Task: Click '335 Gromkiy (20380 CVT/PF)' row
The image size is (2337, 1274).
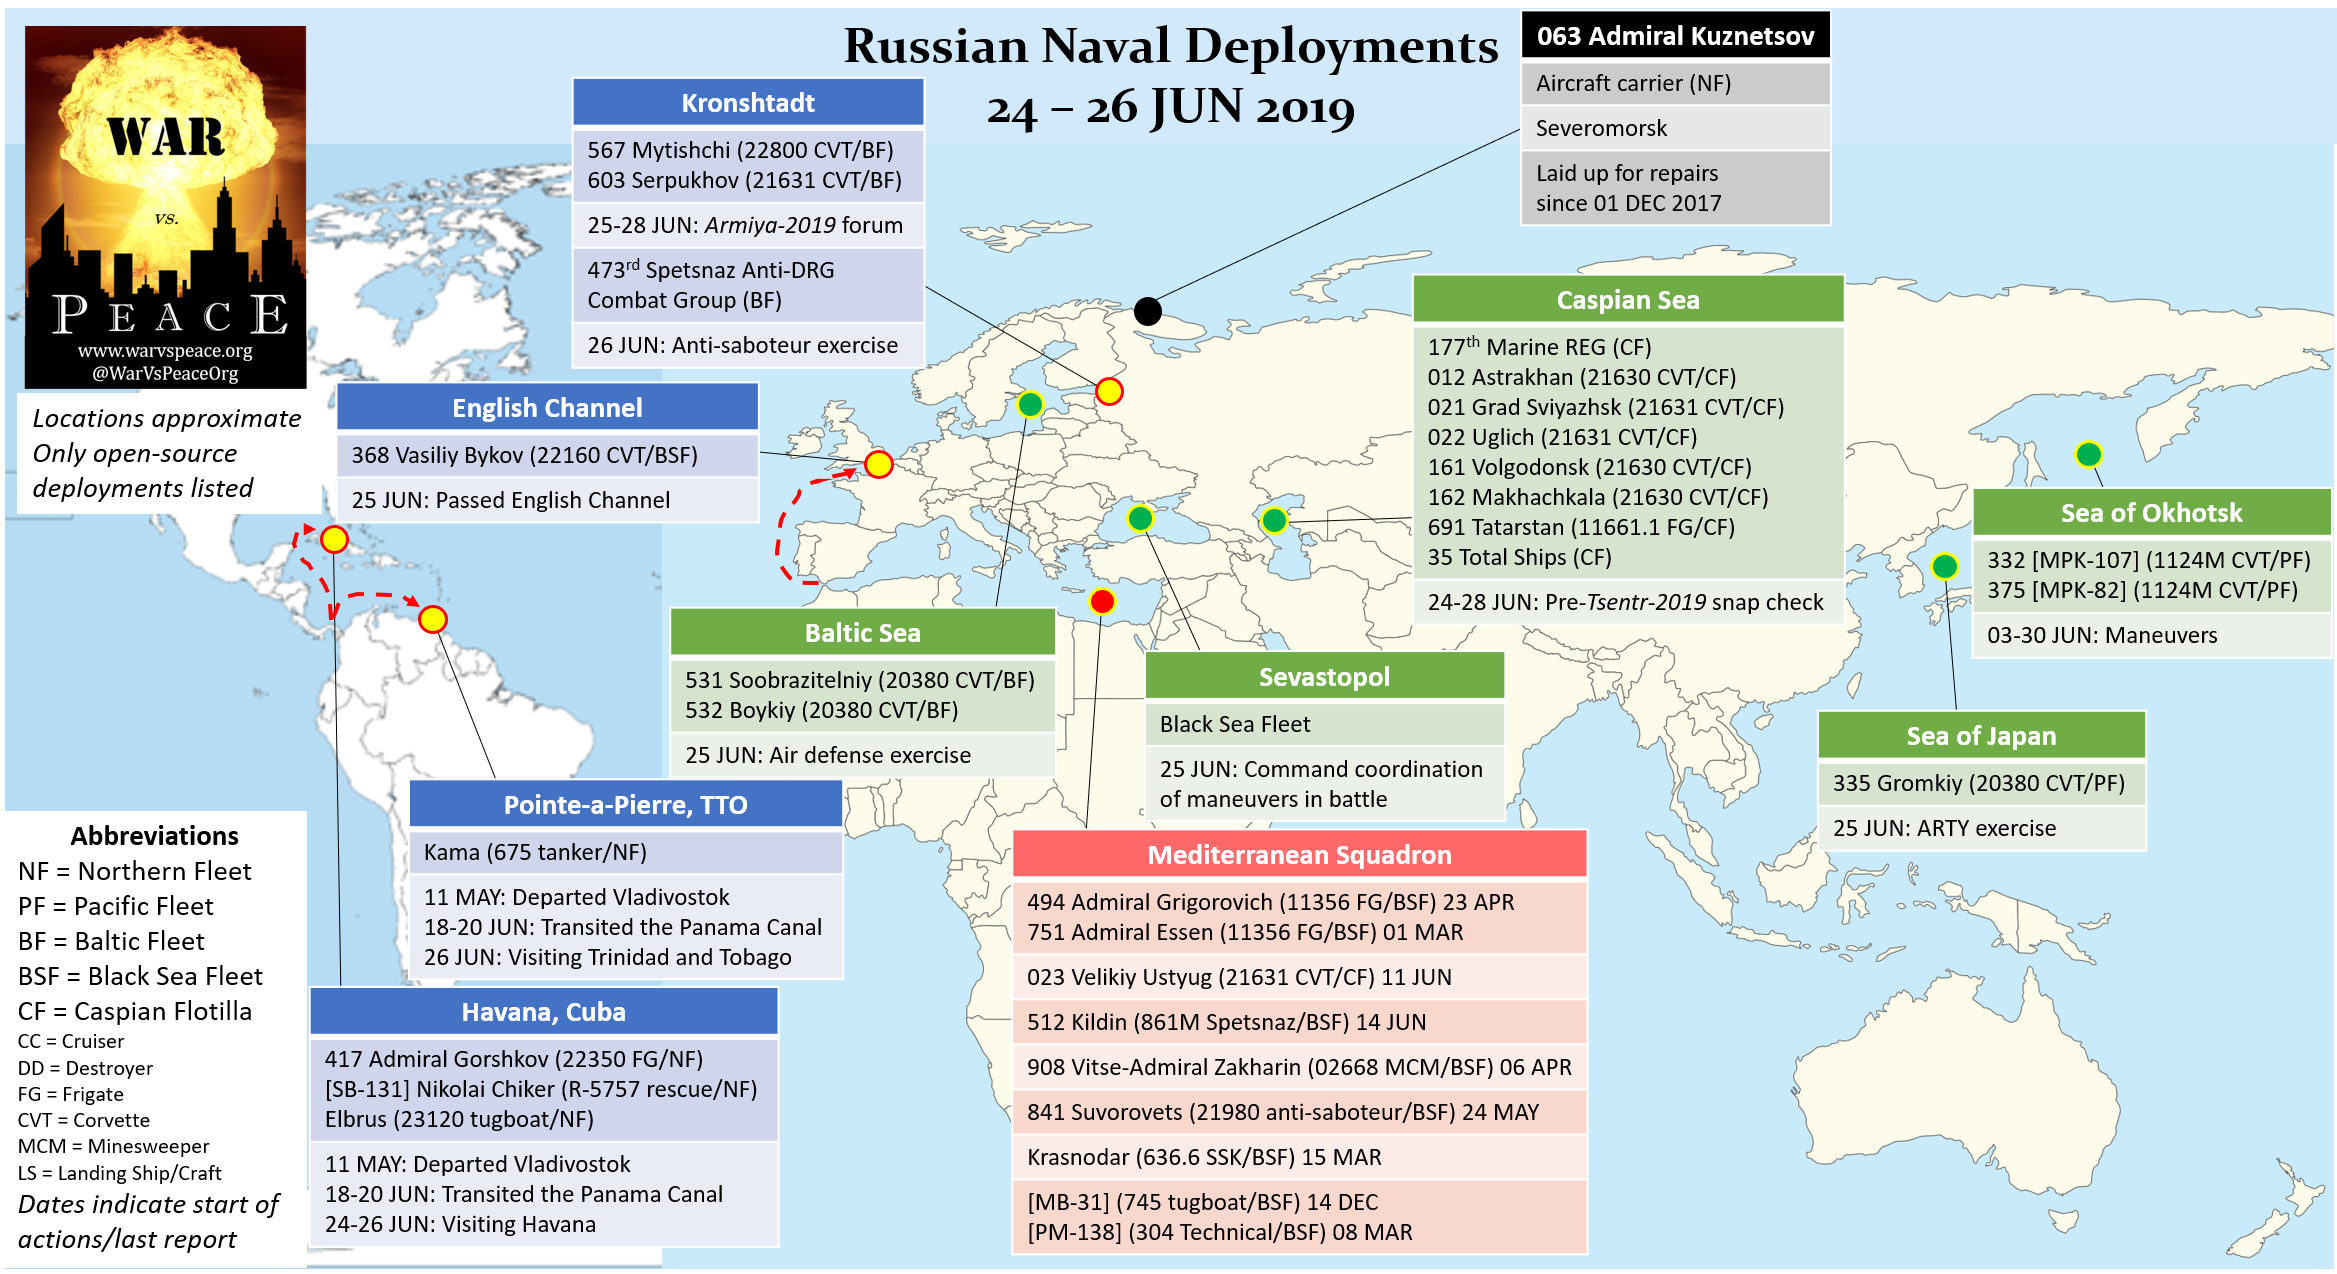Action: [1981, 783]
